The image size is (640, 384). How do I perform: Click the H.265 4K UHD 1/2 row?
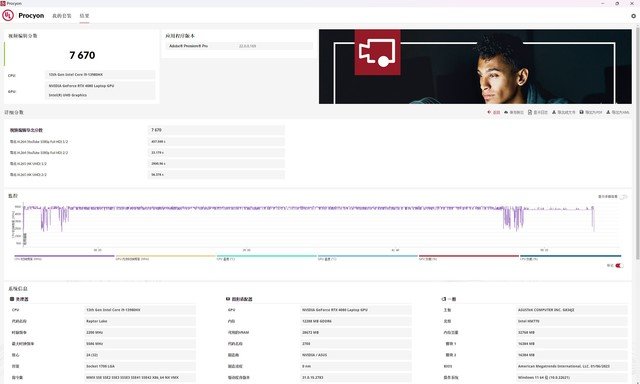pos(147,164)
